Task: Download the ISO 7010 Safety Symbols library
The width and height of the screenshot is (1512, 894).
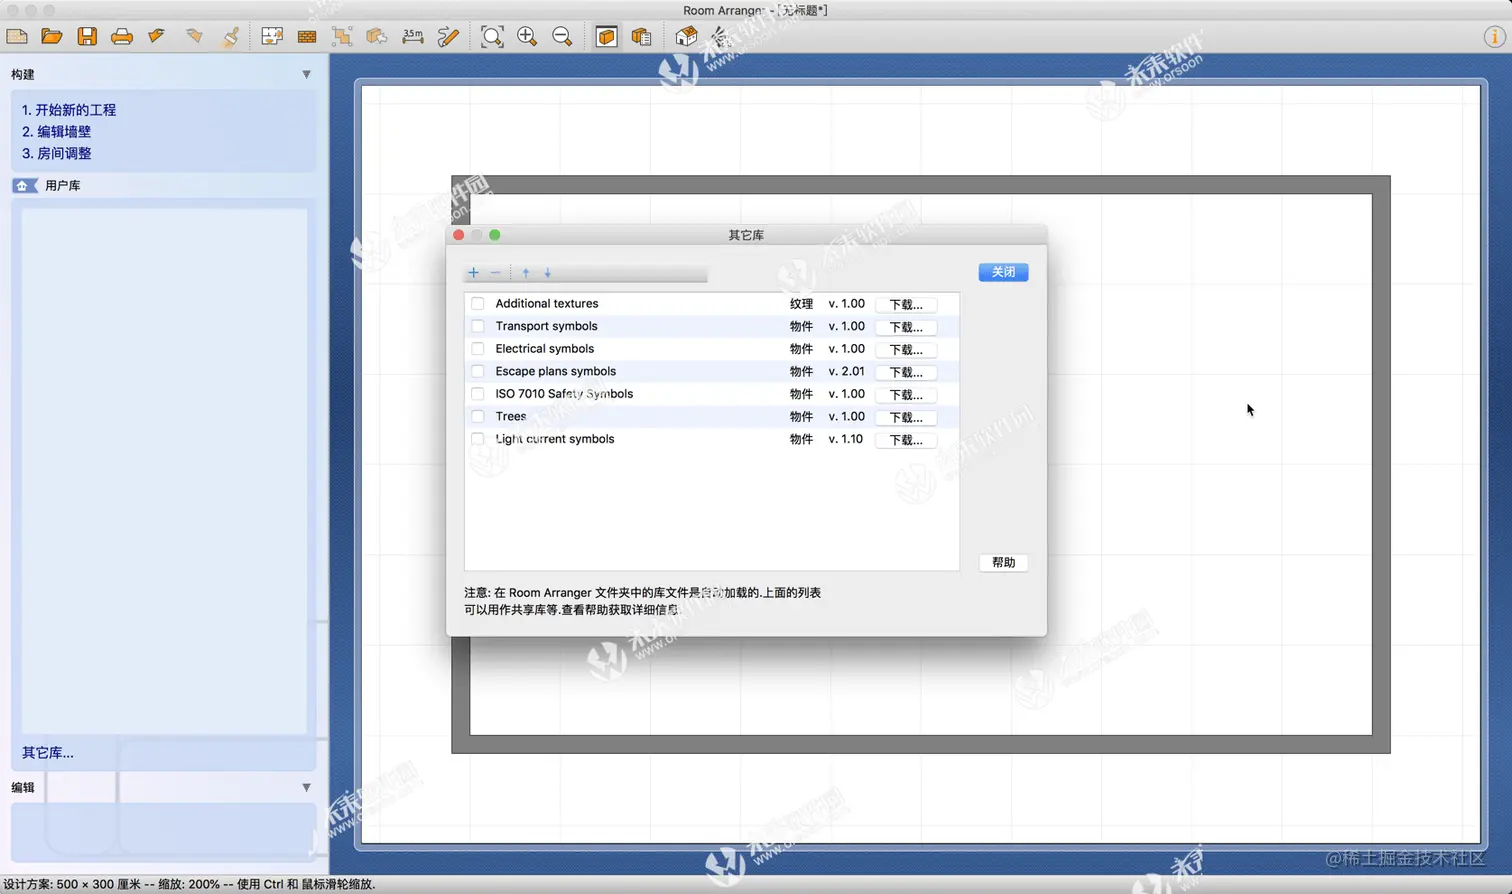Action: [906, 394]
